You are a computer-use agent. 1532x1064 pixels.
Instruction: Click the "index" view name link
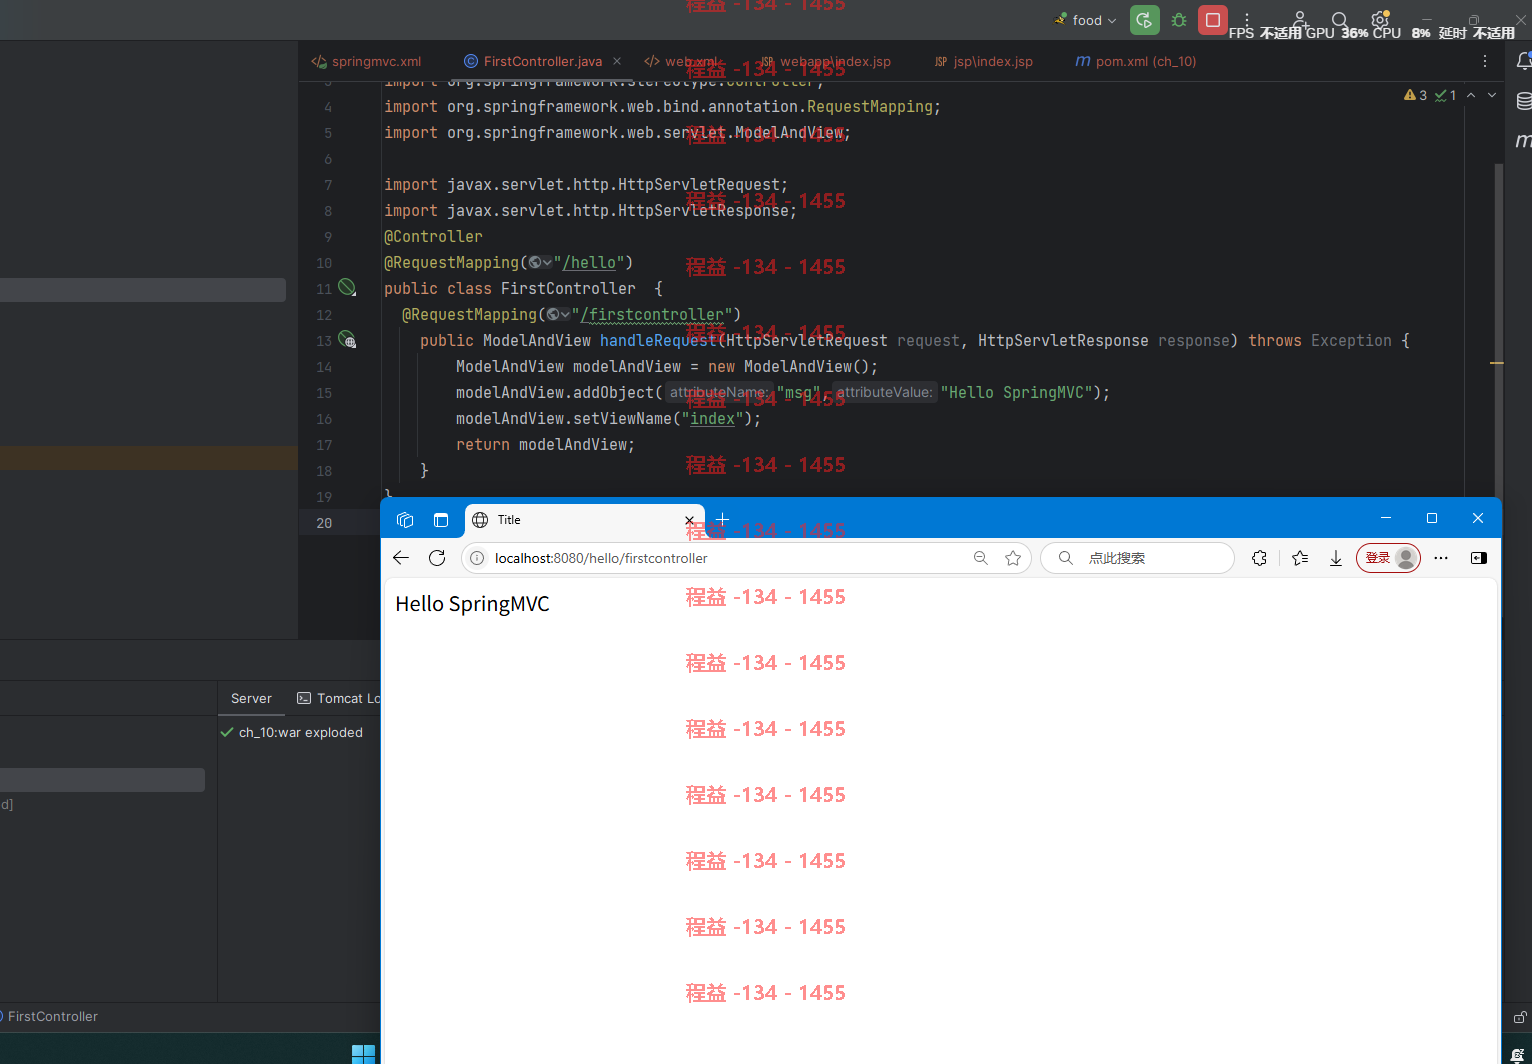pos(713,418)
